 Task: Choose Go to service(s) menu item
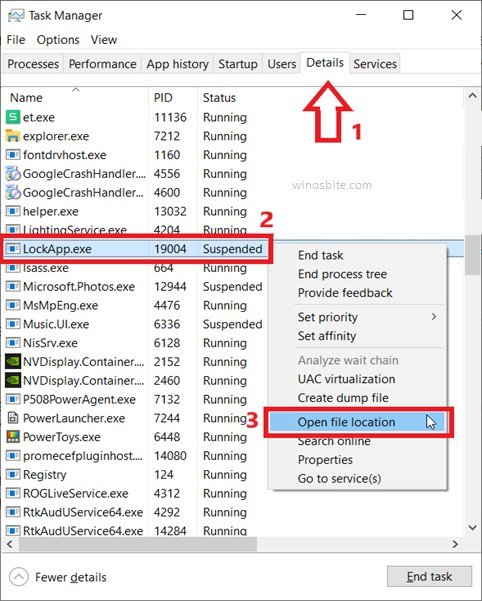tap(339, 478)
